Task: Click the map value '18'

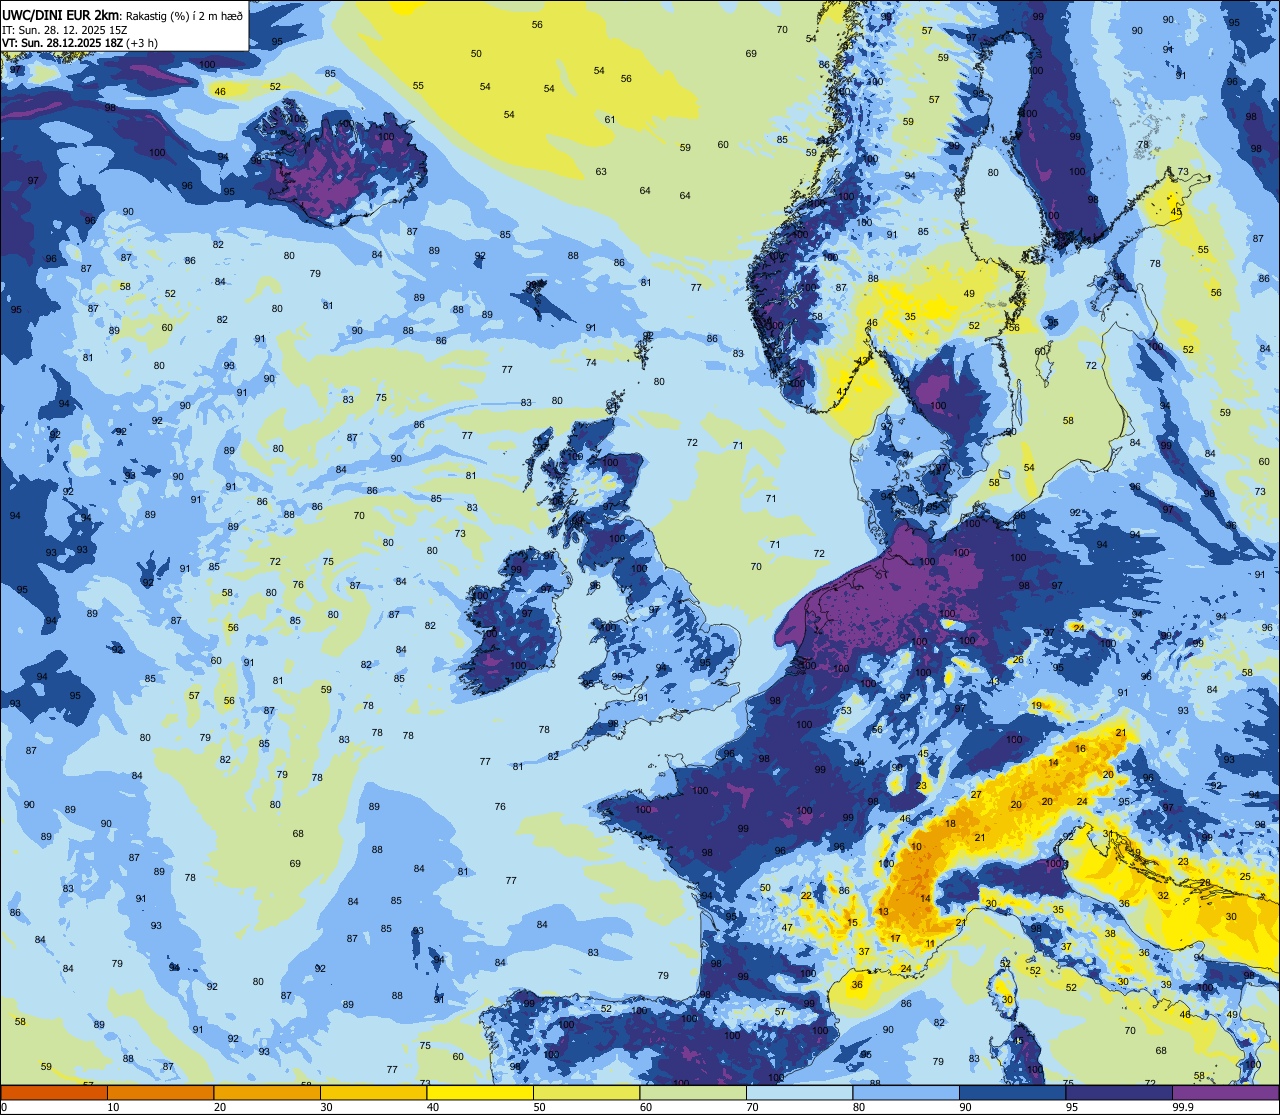Action: [951, 824]
